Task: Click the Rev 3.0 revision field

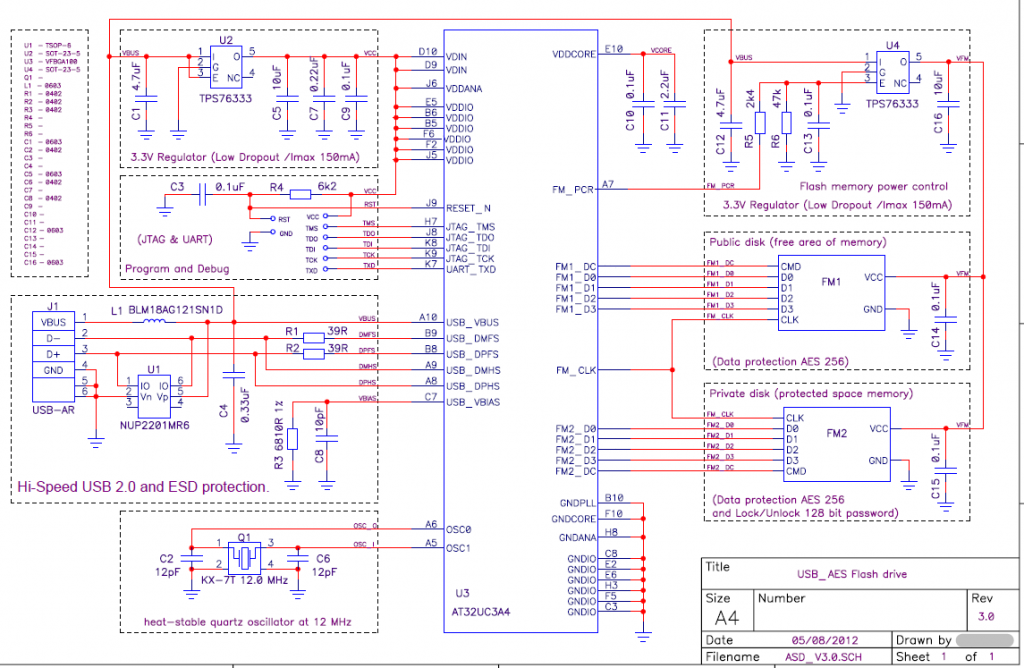Action: 985,616
